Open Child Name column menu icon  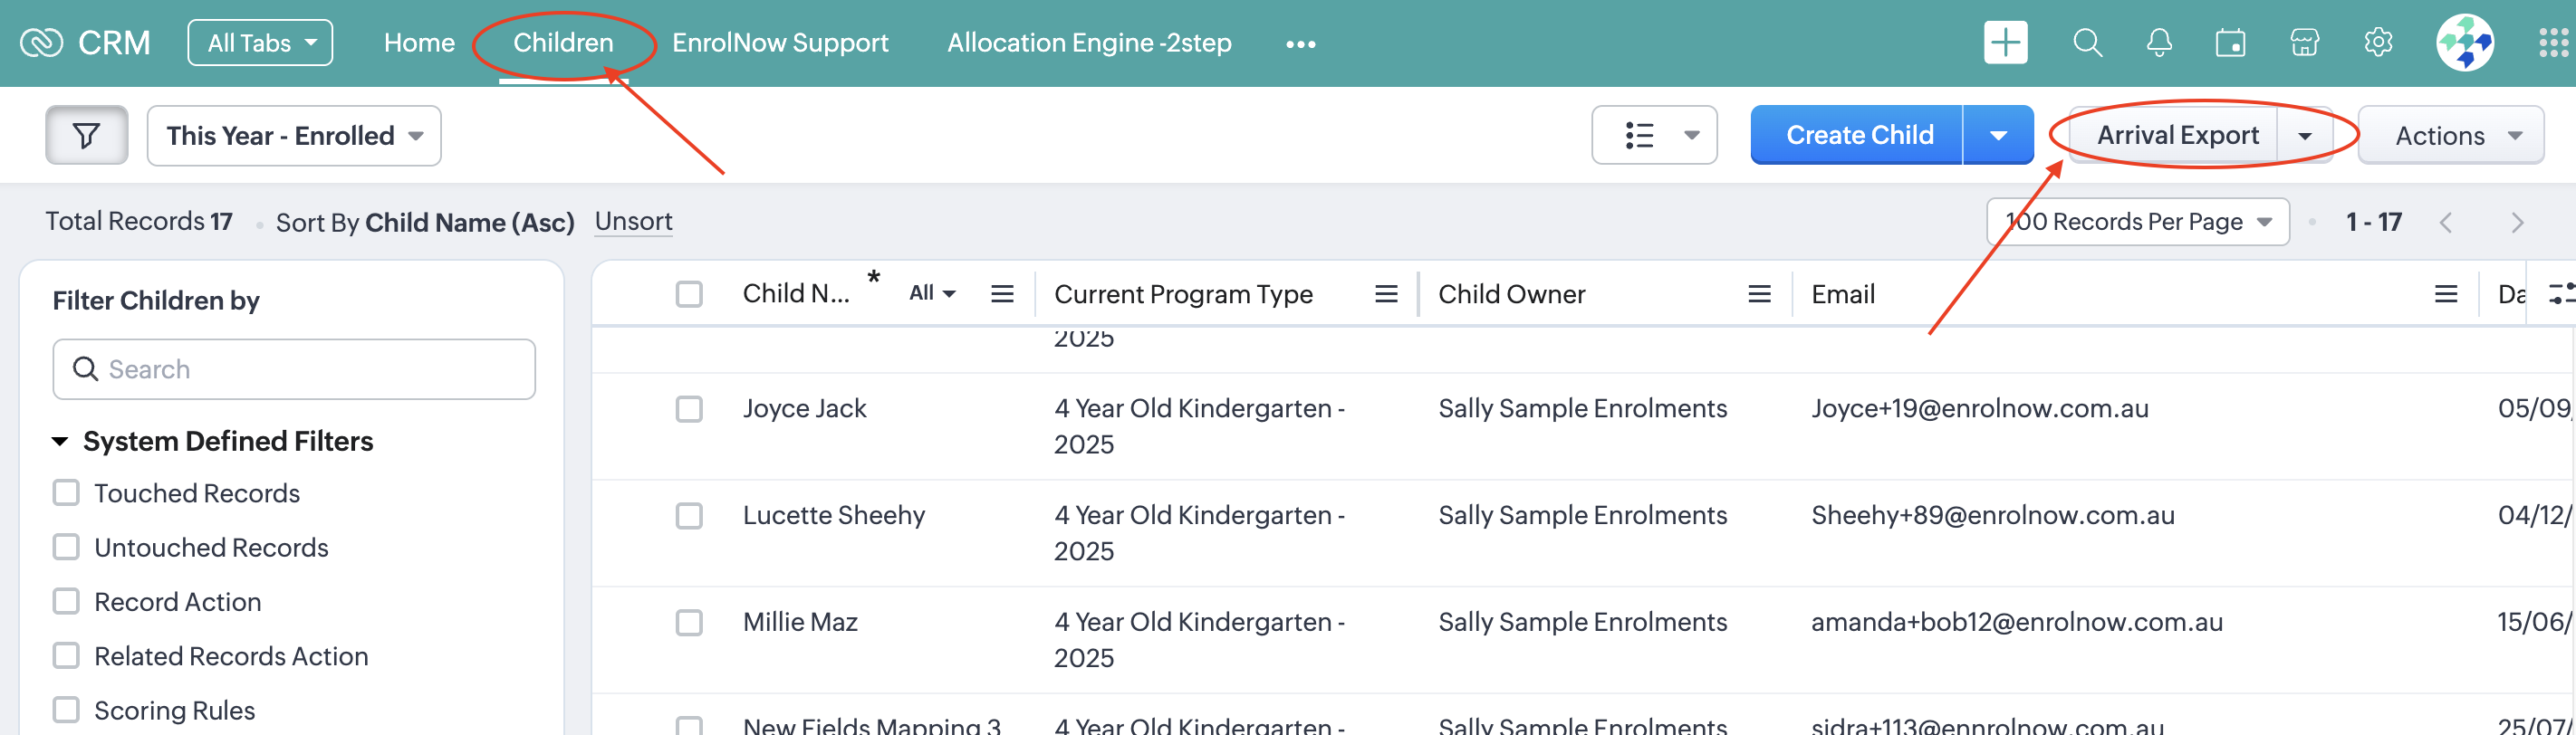(x=1002, y=294)
